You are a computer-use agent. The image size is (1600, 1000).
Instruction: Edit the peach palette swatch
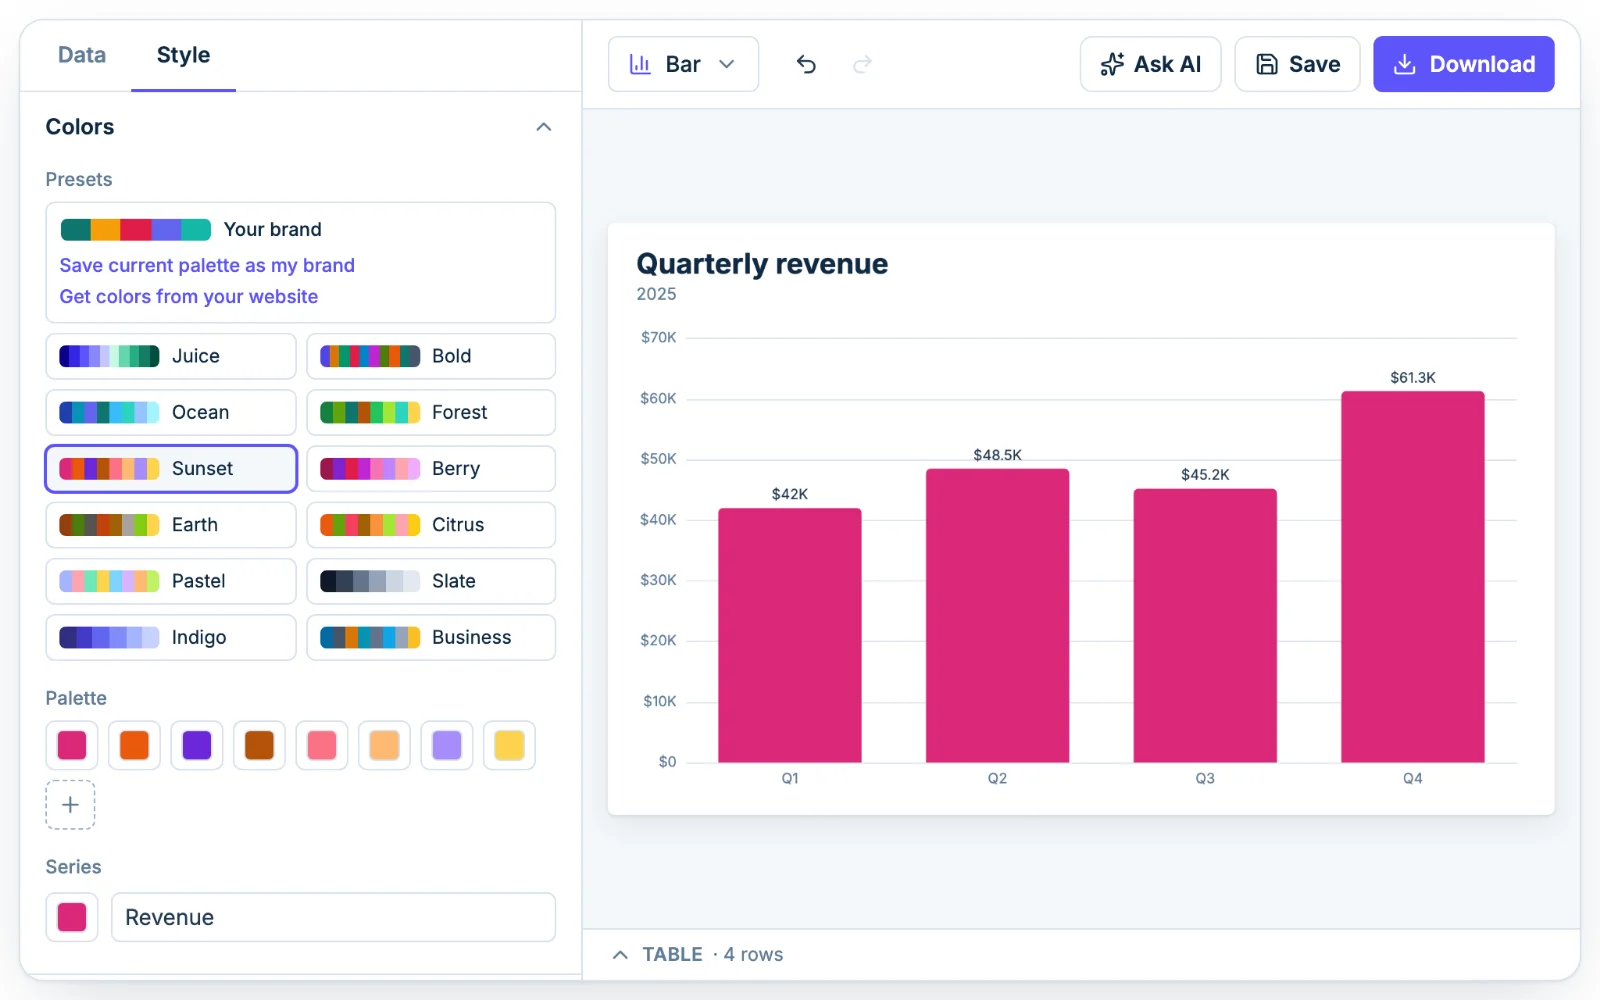pyautogui.click(x=384, y=745)
